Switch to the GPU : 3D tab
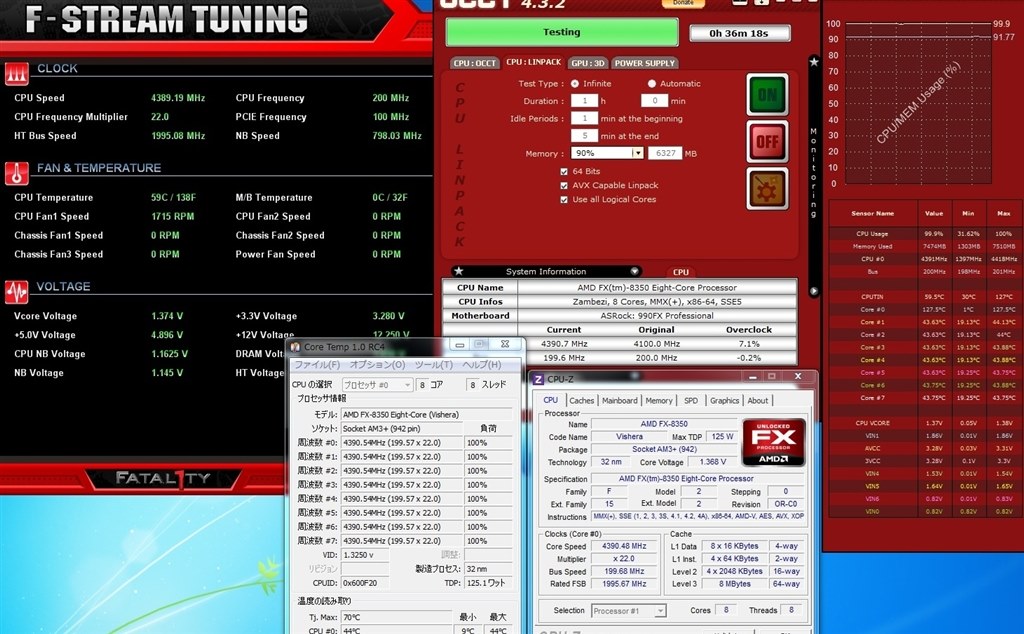Viewport: 1024px width, 634px height. pos(588,63)
